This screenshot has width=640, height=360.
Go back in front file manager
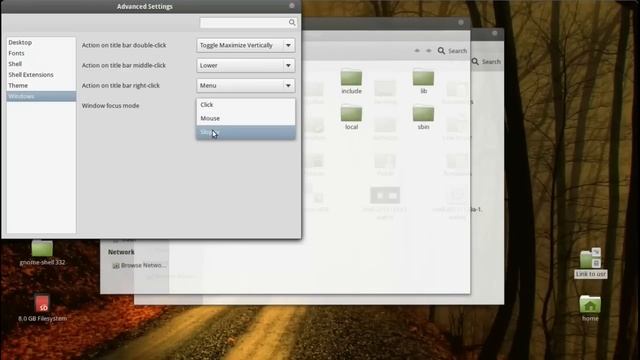tap(417, 51)
